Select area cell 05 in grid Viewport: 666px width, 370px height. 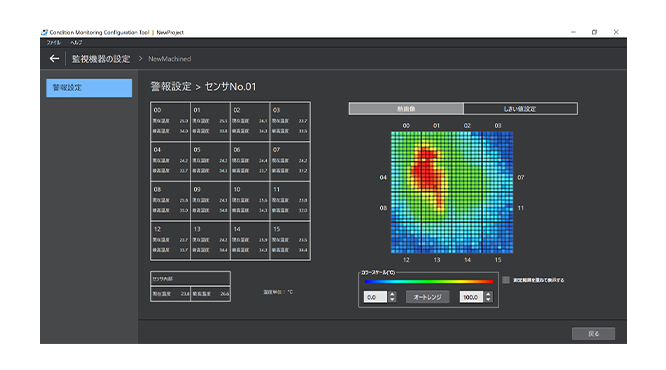click(211, 161)
